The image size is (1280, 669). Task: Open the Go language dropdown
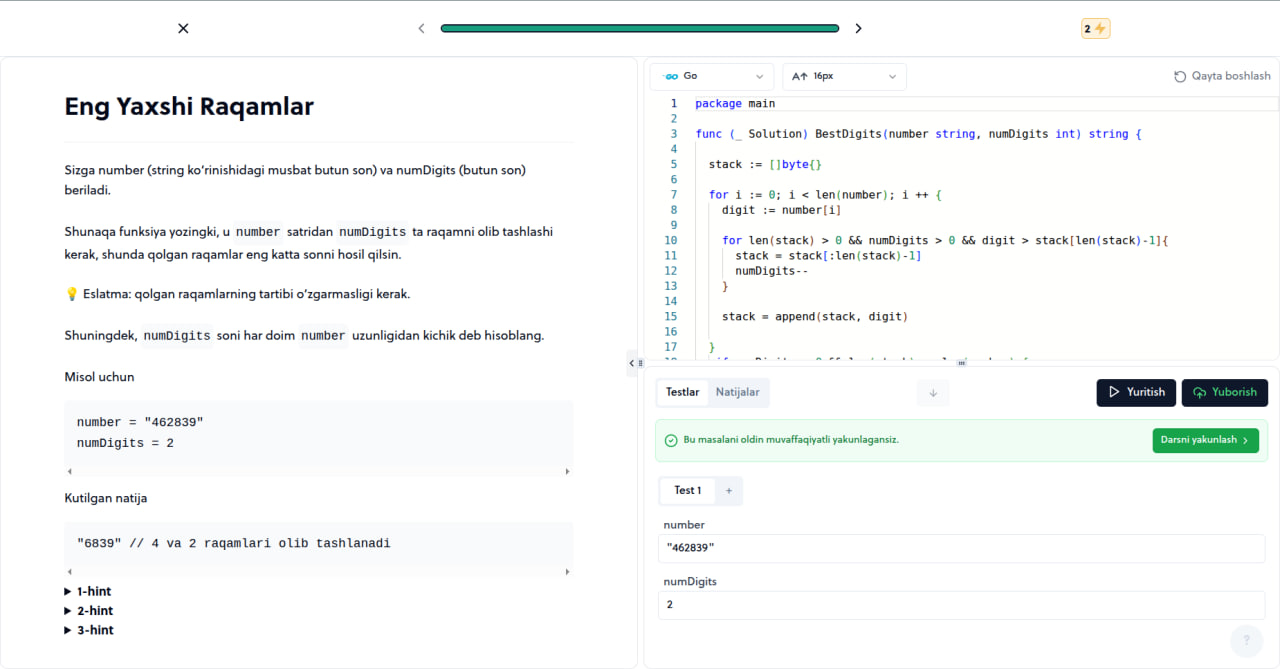pos(712,76)
